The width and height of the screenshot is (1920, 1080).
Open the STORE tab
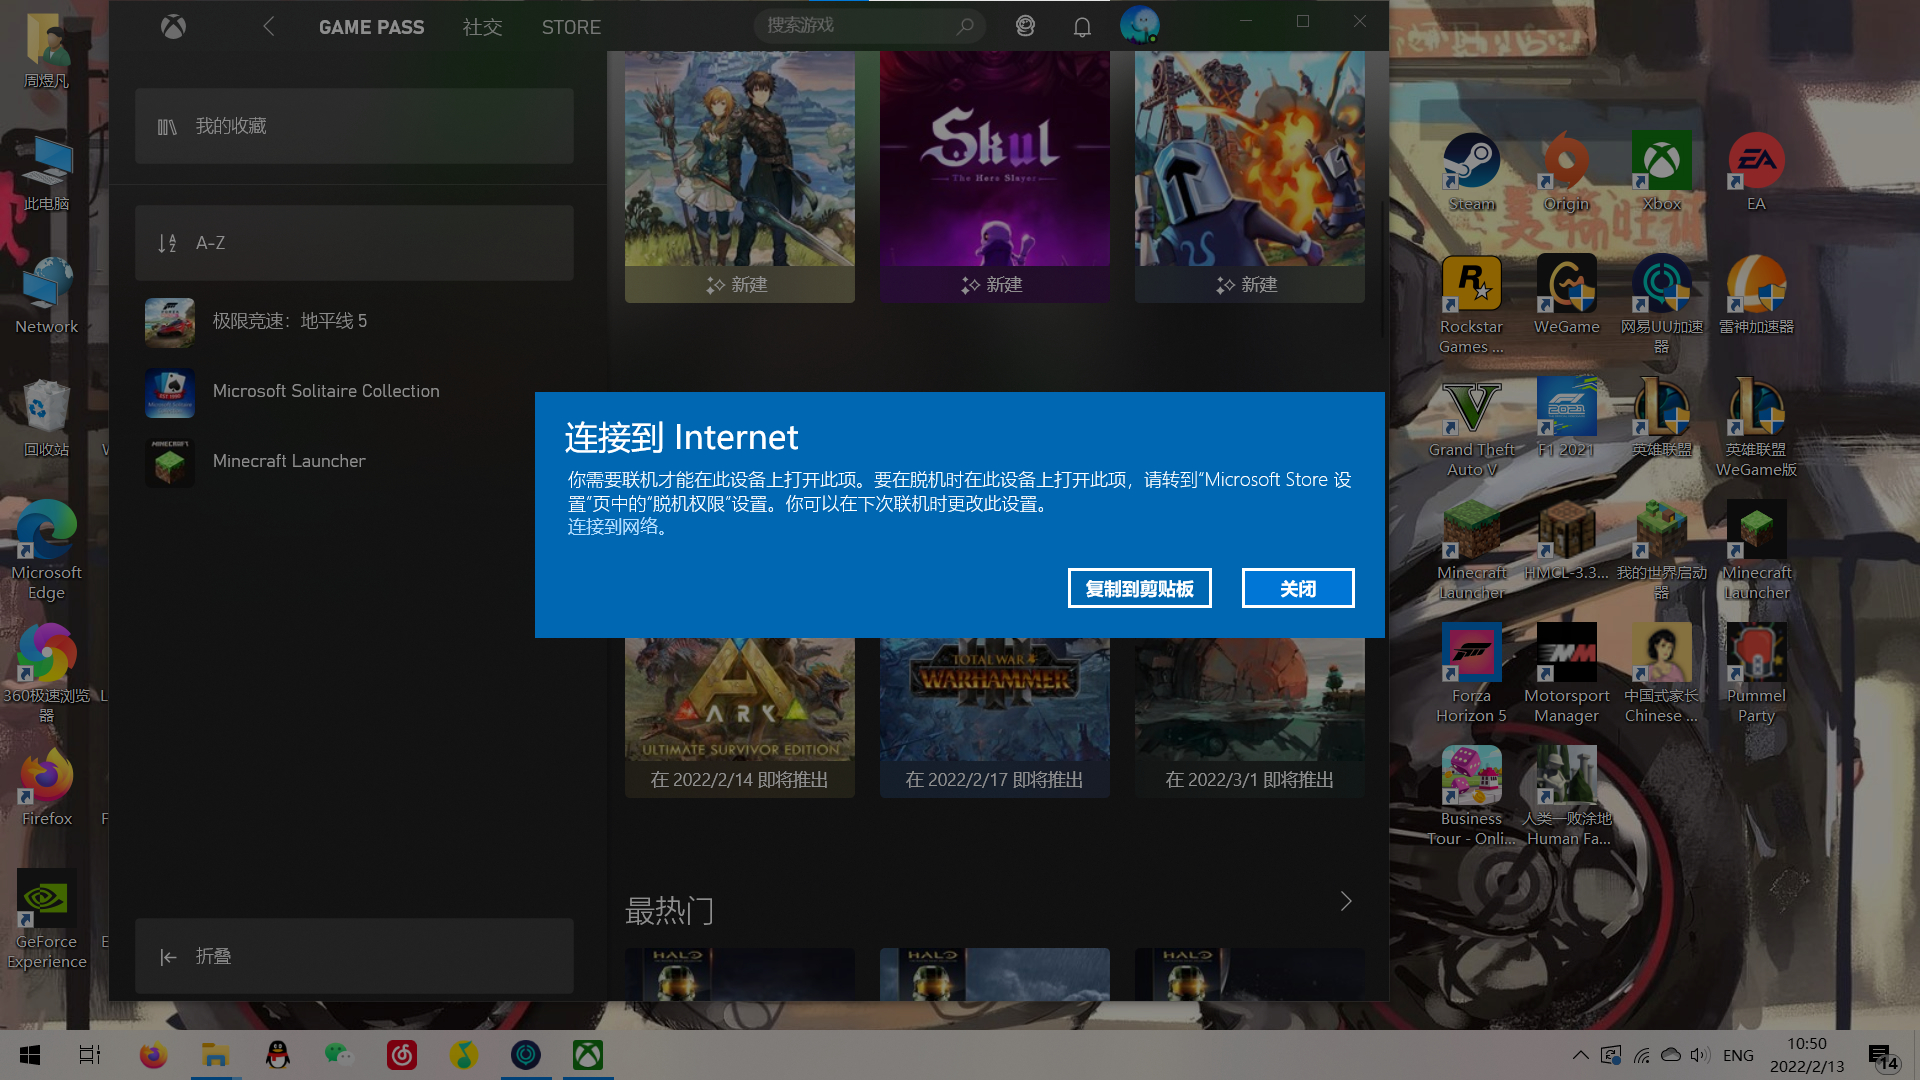tap(571, 27)
